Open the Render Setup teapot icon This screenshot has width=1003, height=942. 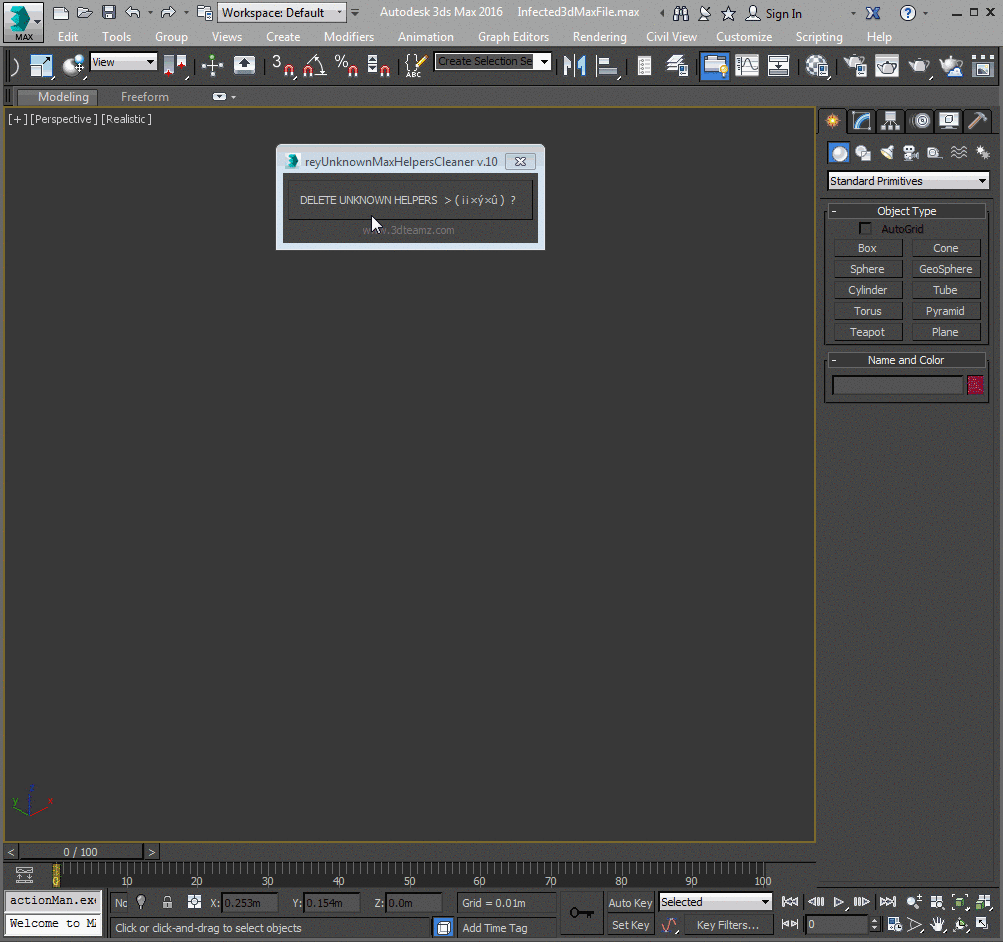click(x=855, y=65)
